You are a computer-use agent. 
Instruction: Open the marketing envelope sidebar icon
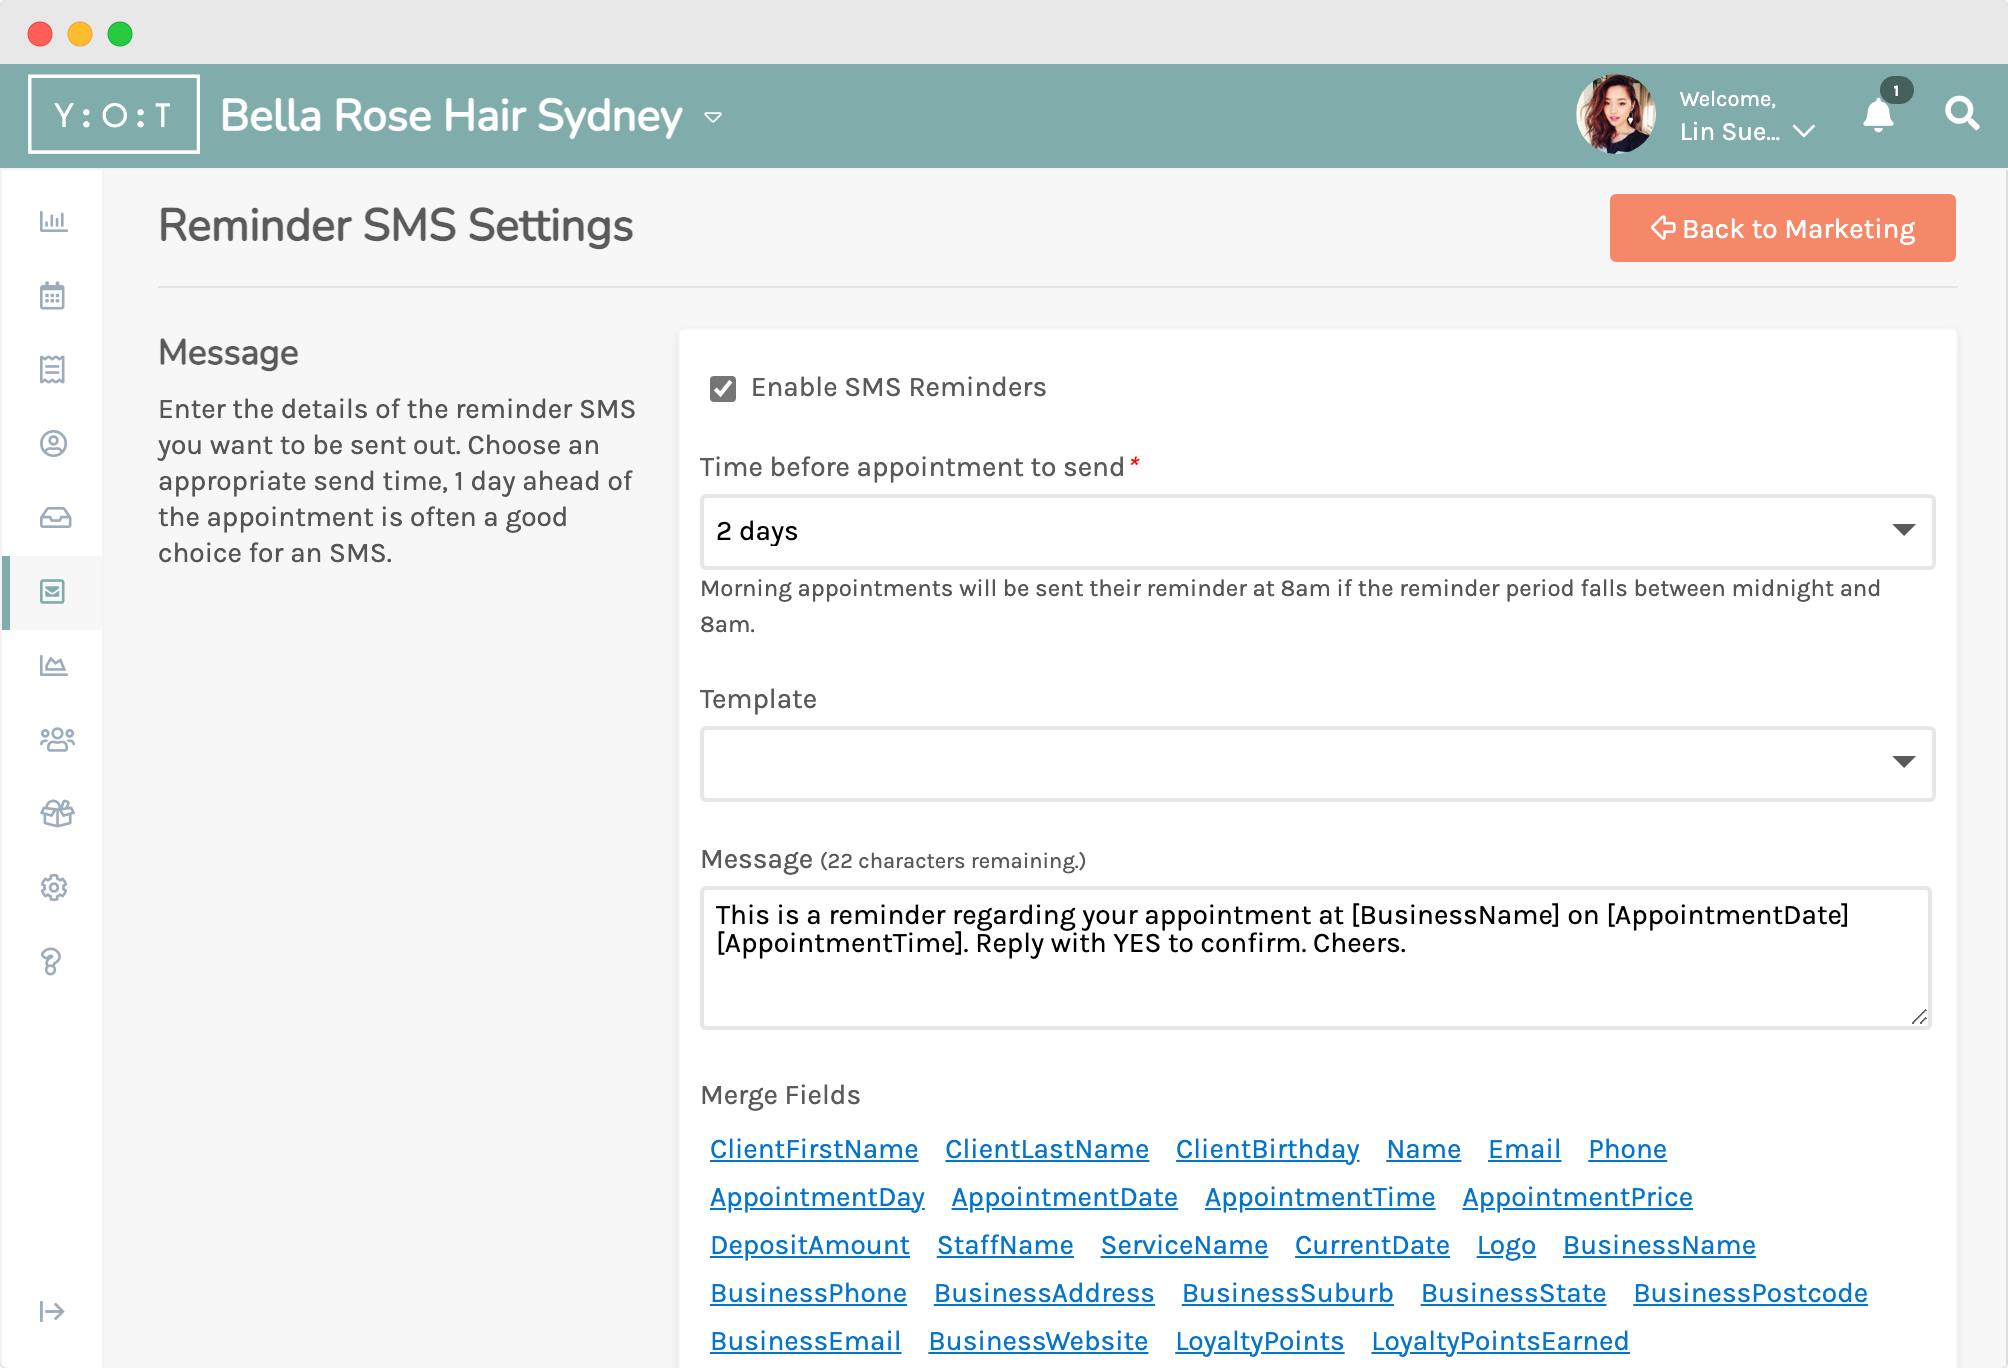tap(53, 591)
